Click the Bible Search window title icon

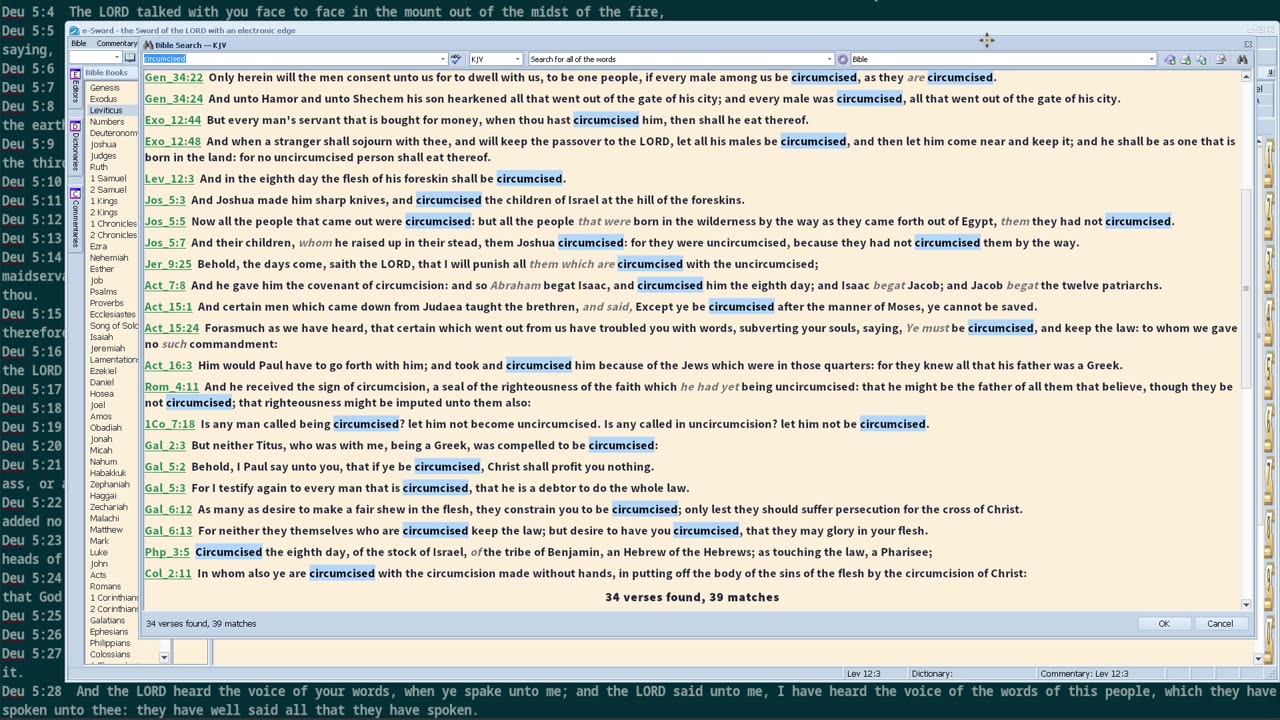click(x=149, y=45)
